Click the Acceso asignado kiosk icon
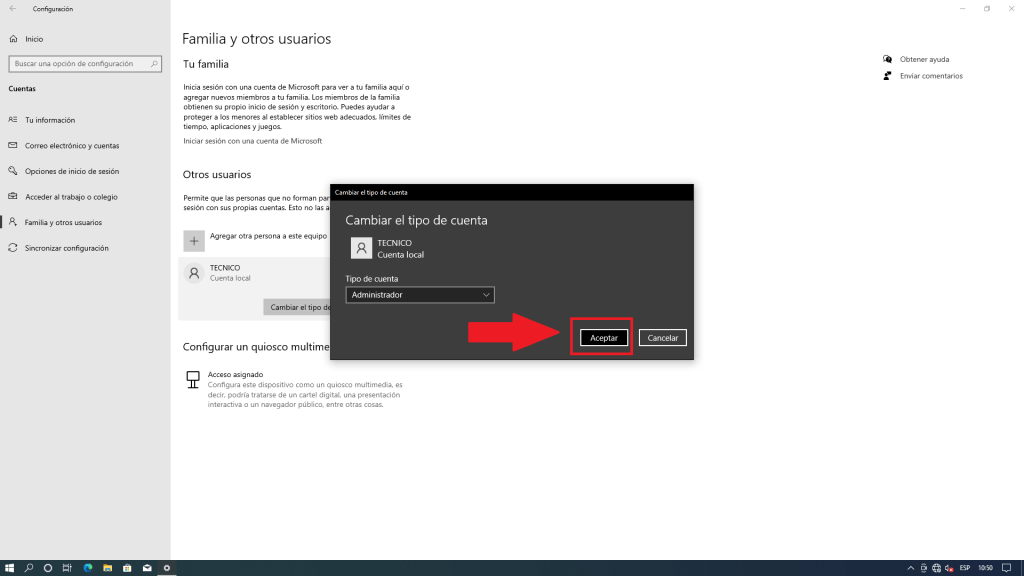This screenshot has height=576, width=1024. coord(193,380)
